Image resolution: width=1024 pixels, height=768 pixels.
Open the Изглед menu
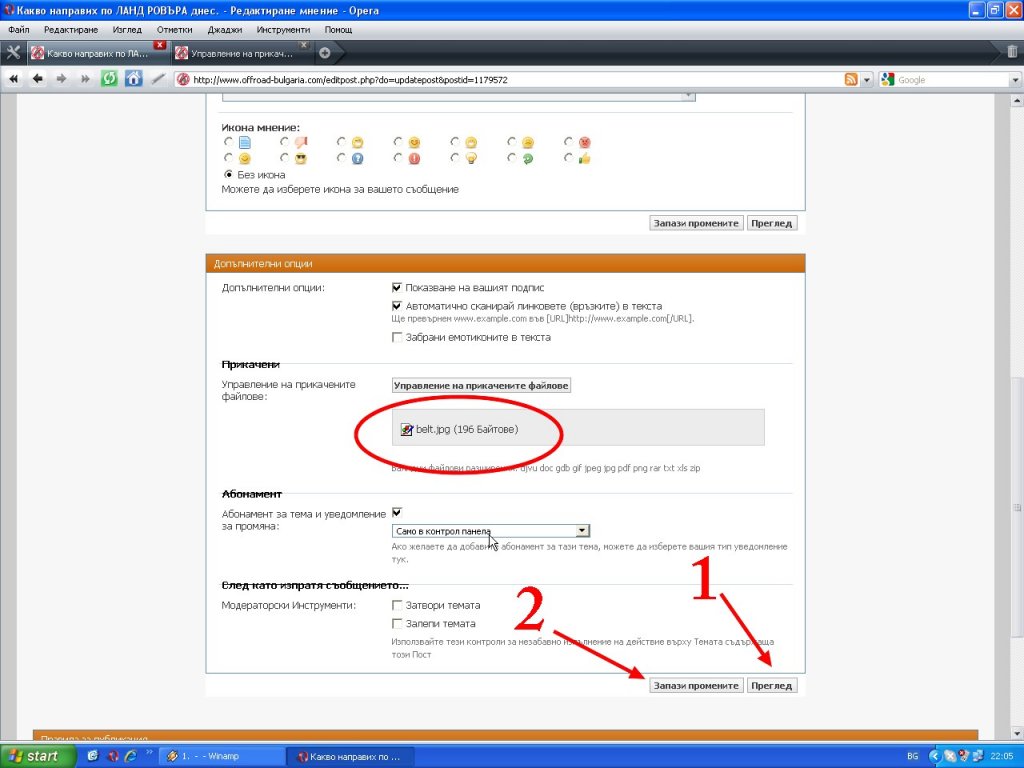click(127, 29)
